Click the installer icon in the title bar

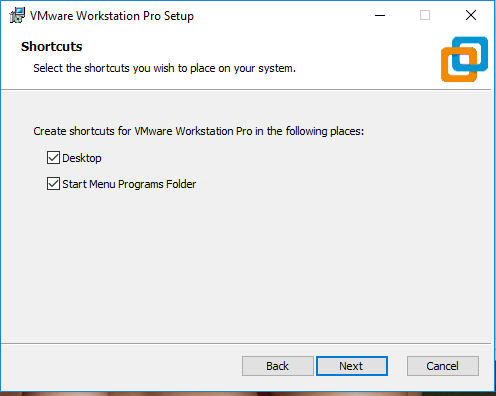(17, 15)
